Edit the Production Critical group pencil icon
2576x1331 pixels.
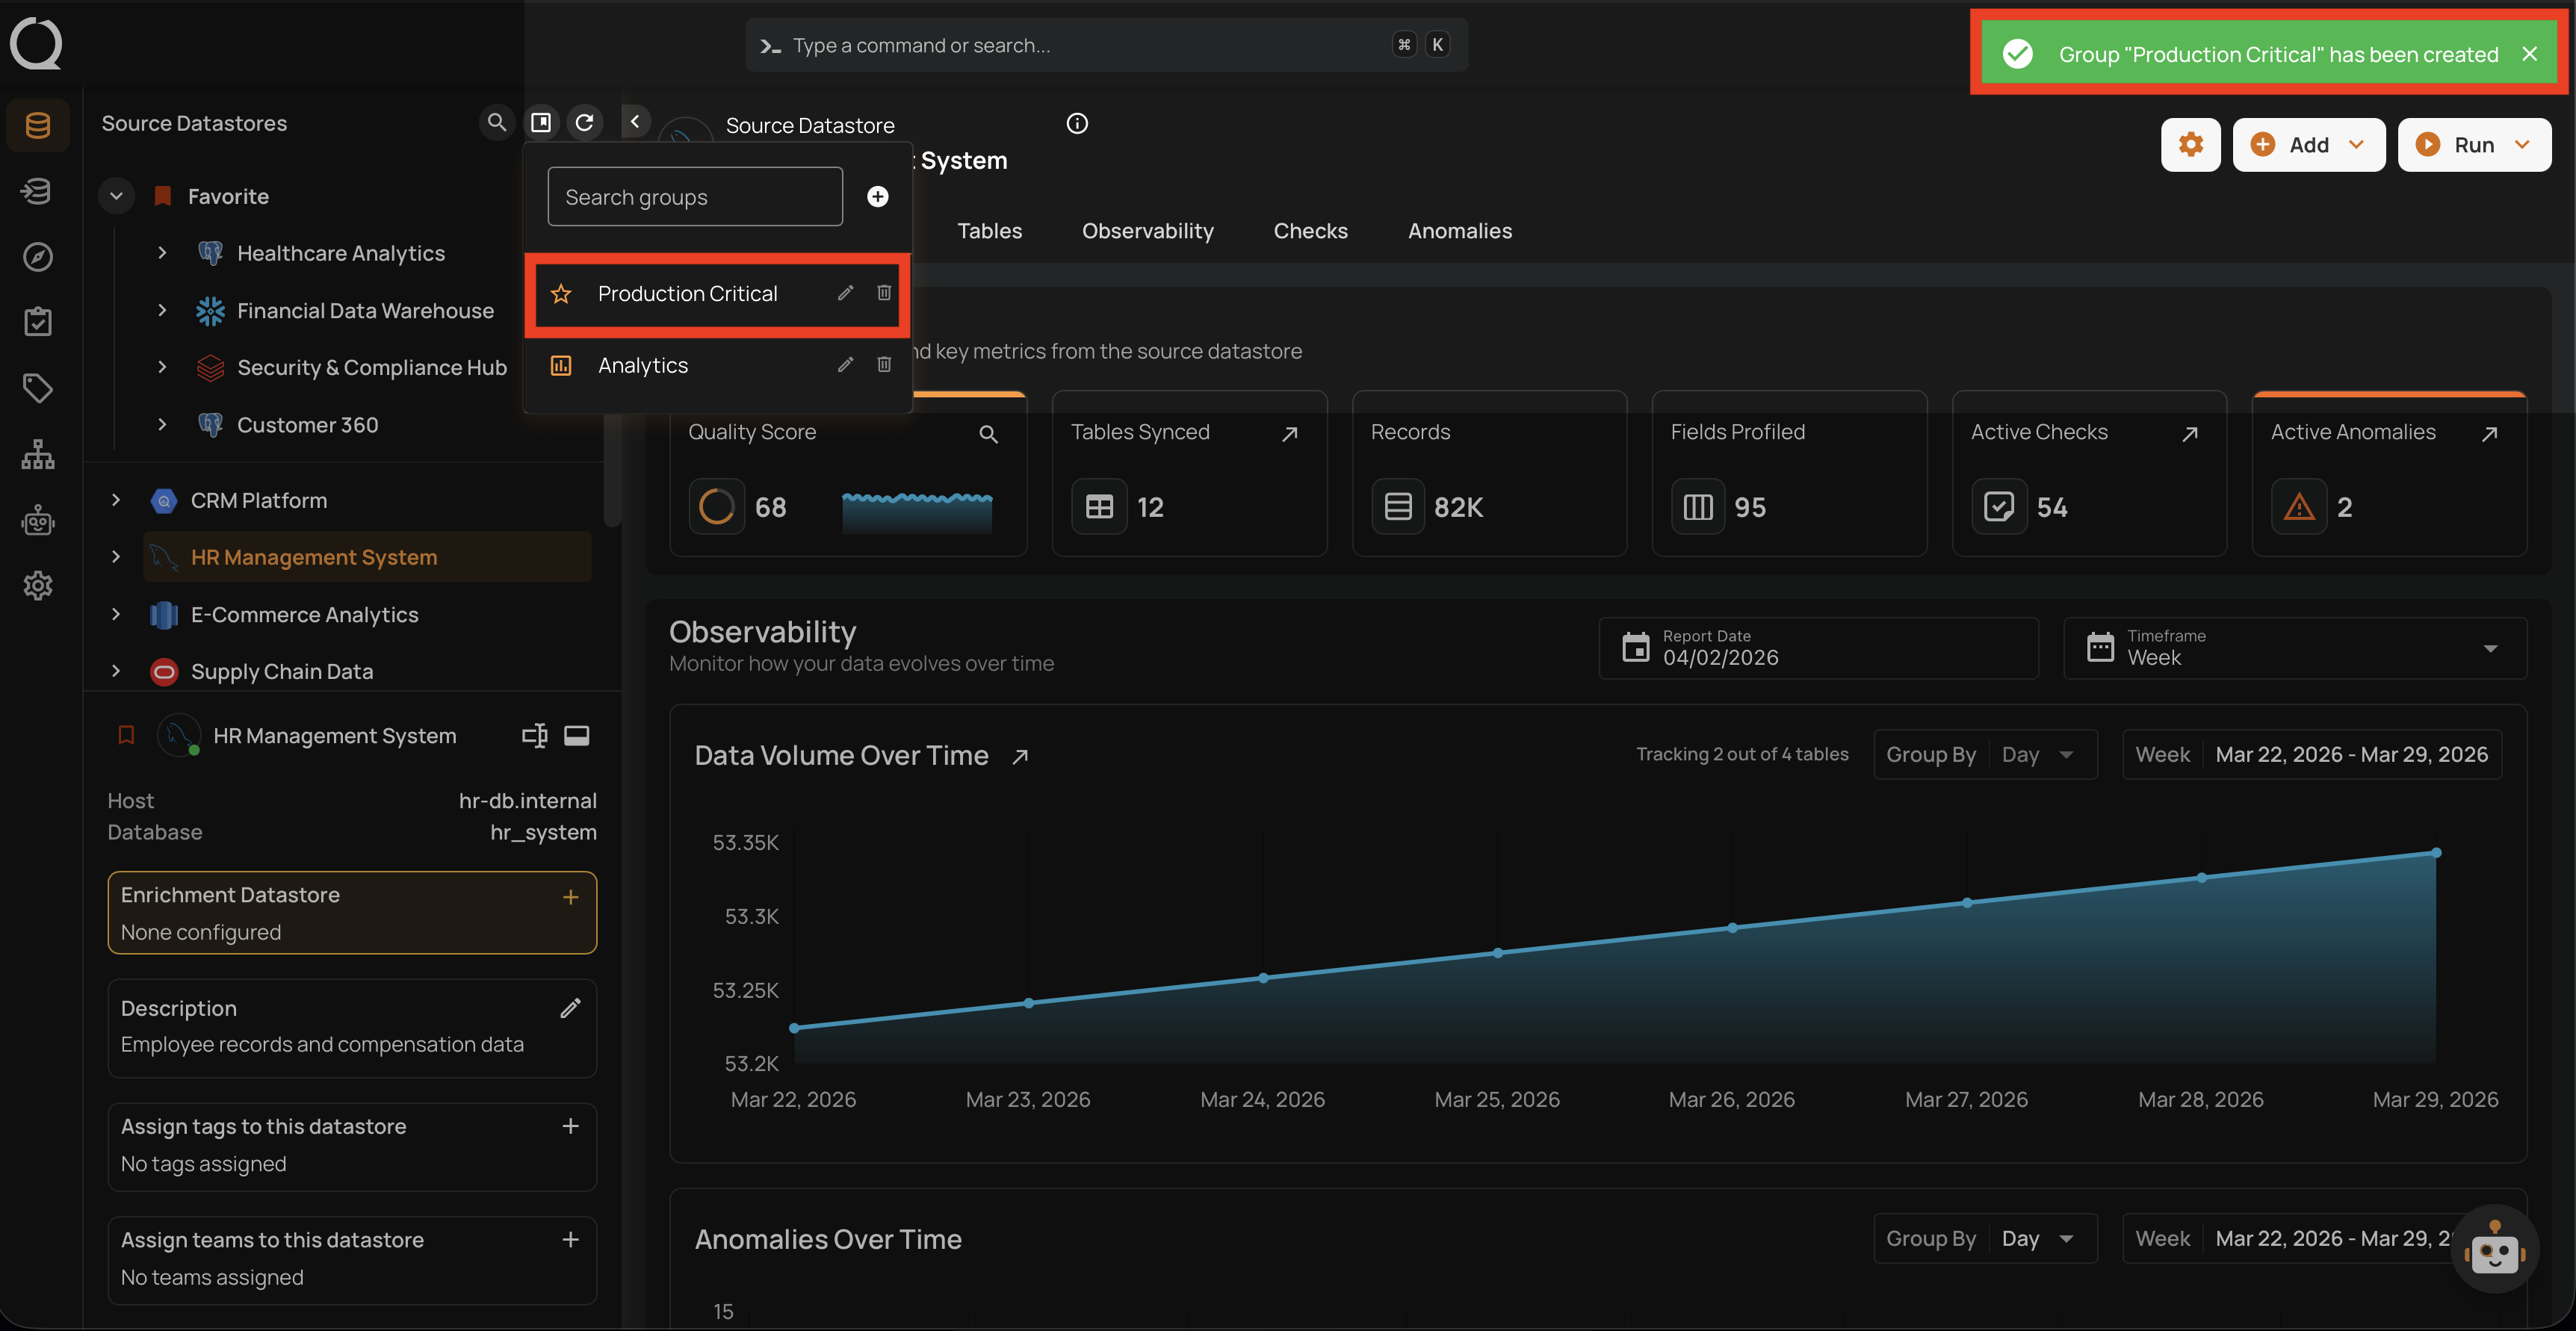(845, 292)
